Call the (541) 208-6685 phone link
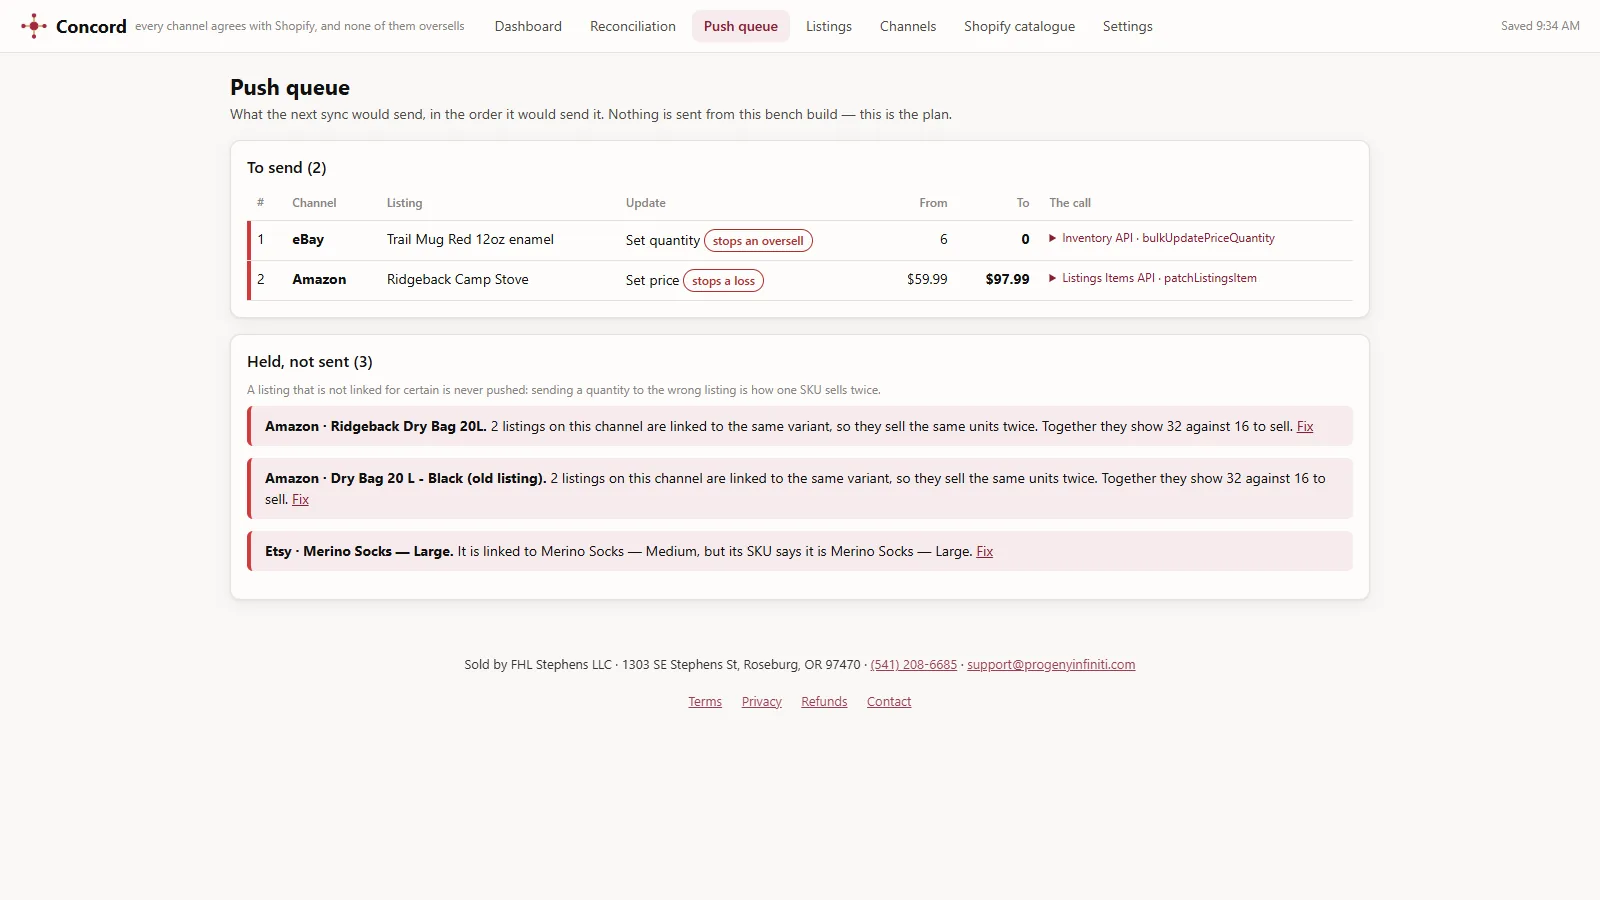Image resolution: width=1600 pixels, height=900 pixels. [x=914, y=665]
